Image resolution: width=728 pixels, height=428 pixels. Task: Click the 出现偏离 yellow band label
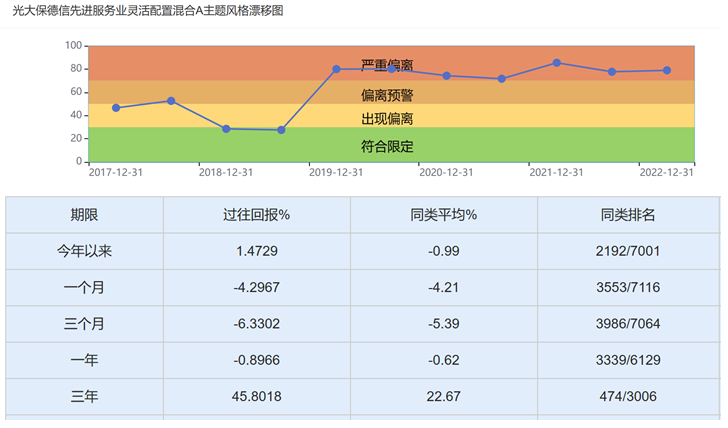click(x=387, y=119)
